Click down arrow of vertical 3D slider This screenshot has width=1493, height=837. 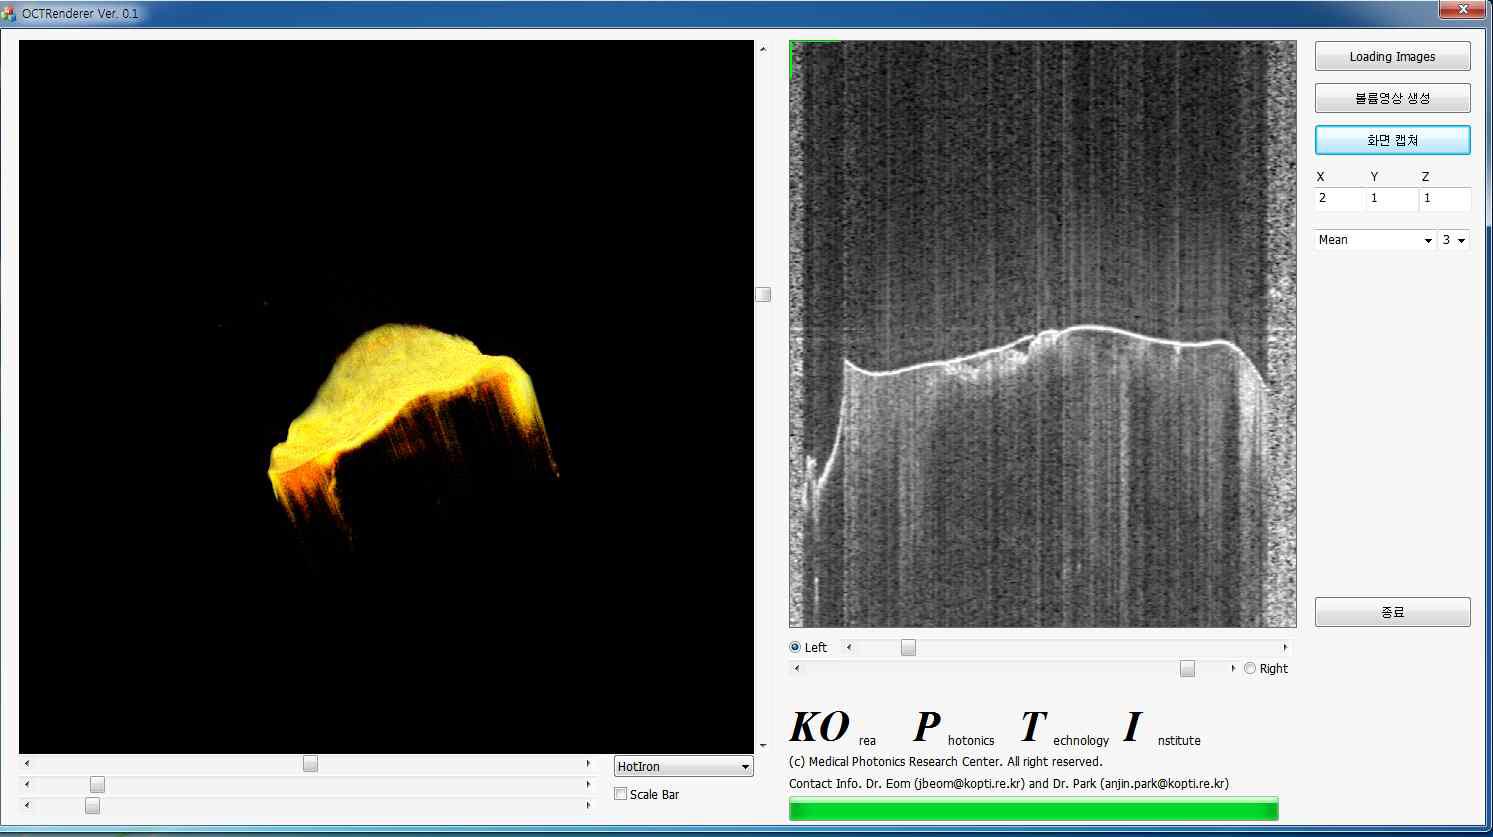coord(763,746)
